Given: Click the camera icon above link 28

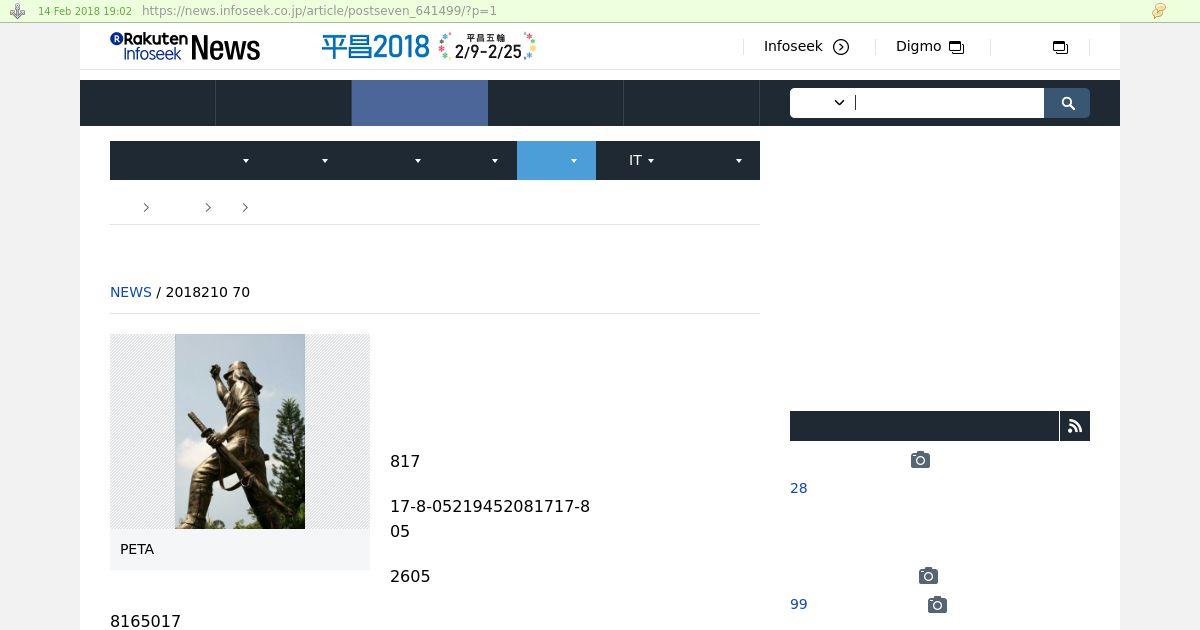Looking at the screenshot, I should pyautogui.click(x=920, y=460).
